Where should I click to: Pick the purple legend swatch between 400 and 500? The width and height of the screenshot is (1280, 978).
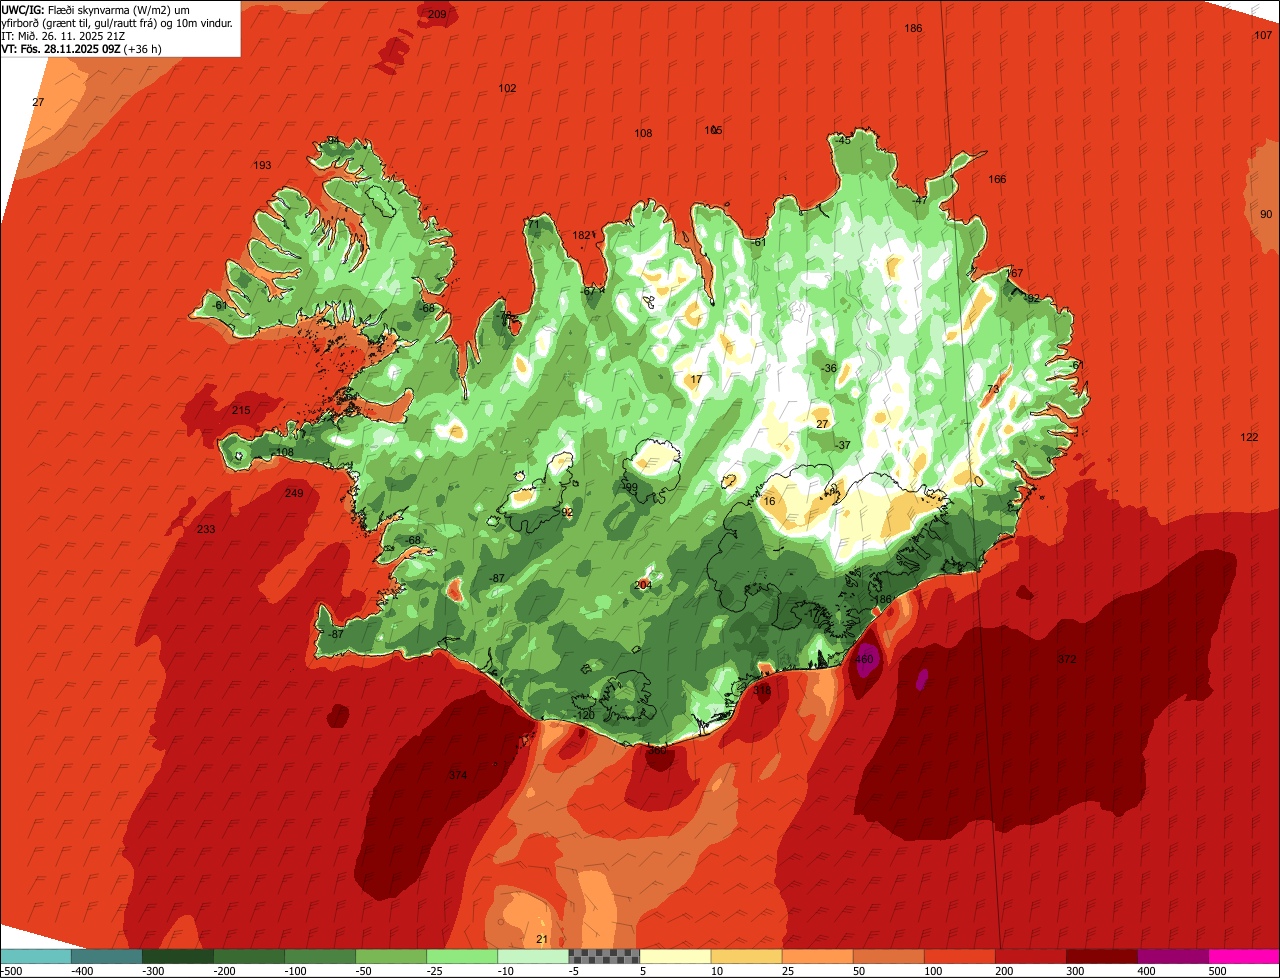[x=1172, y=955]
